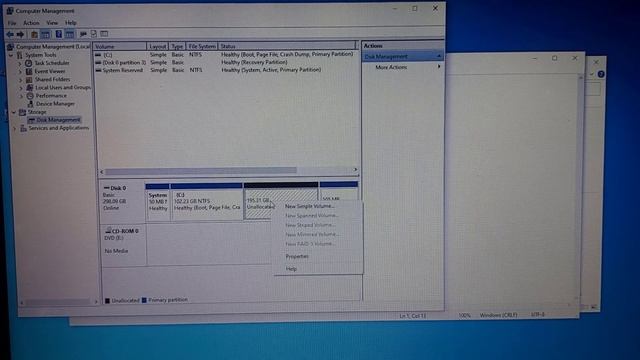This screenshot has width=640, height=360.
Task: Select Disk Management in the tree
Action: 58,120
